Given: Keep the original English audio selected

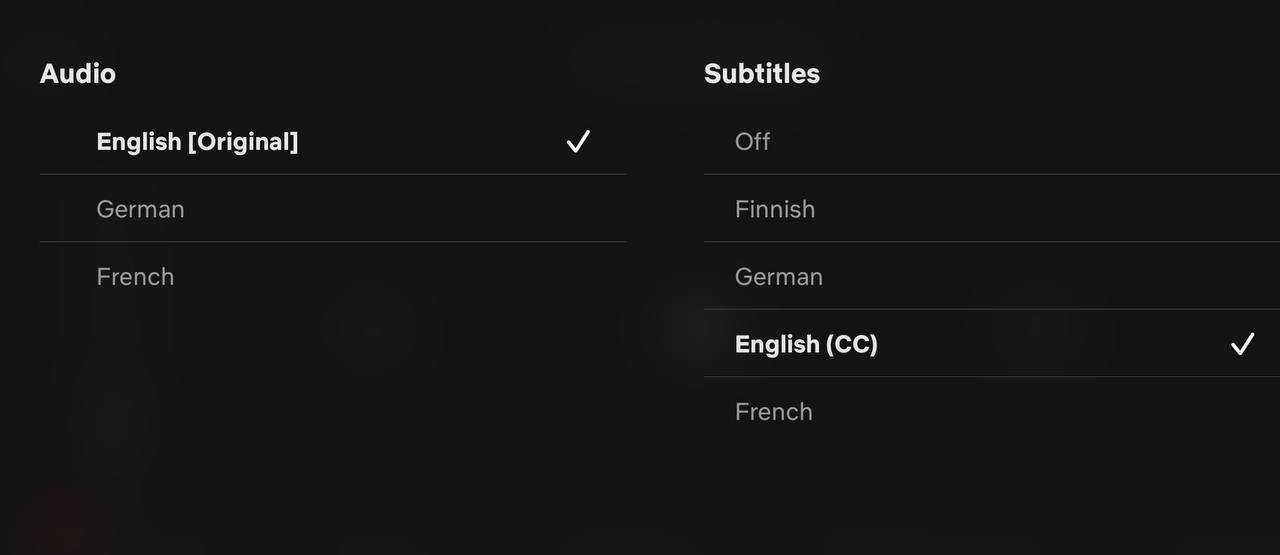Looking at the screenshot, I should click(197, 142).
